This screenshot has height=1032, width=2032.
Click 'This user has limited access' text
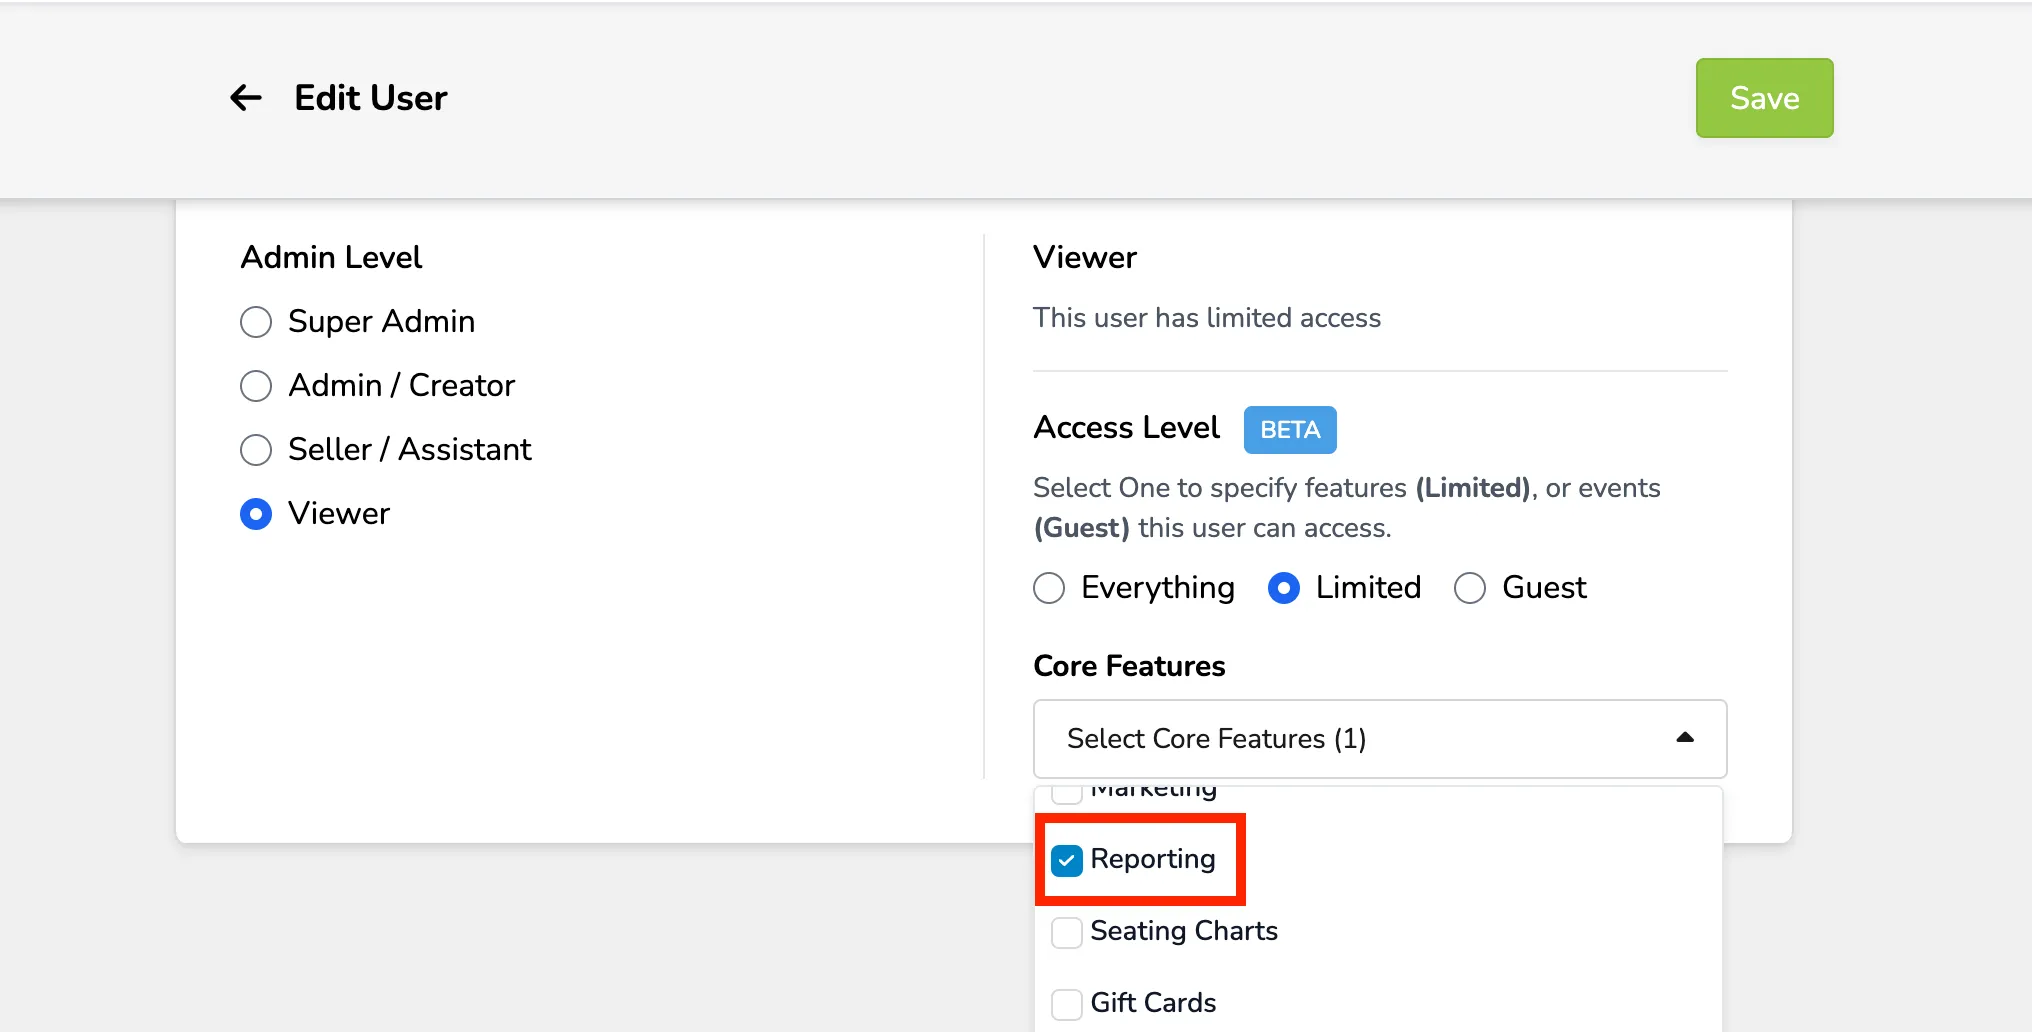[1207, 318]
